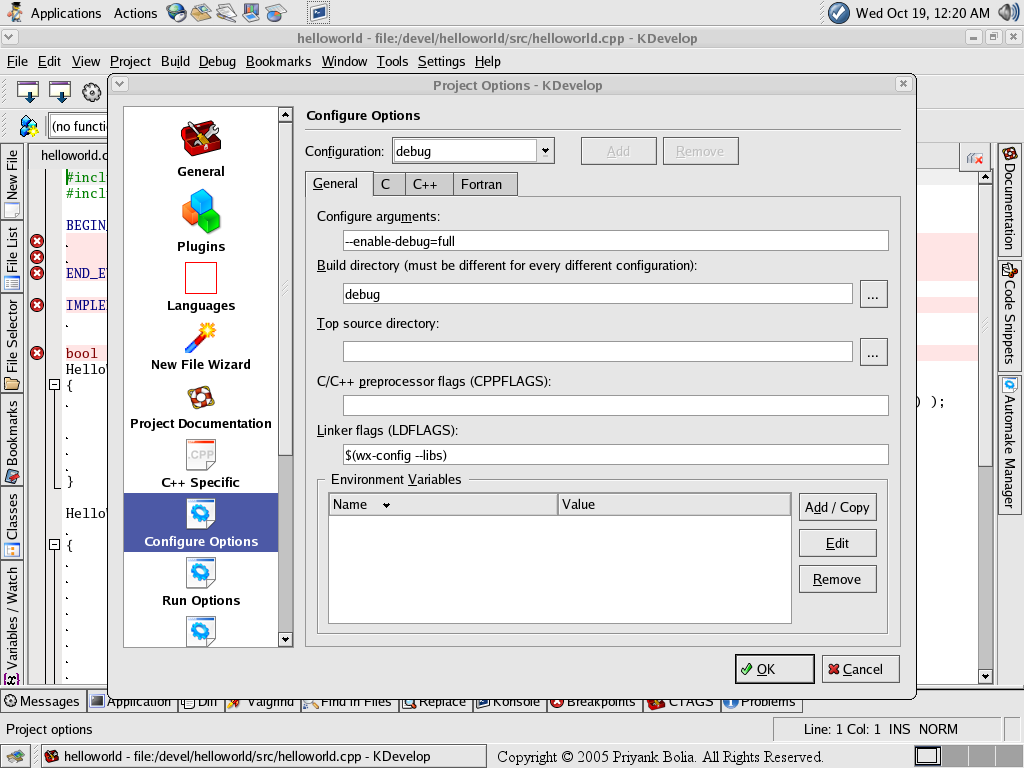Click helloworld KDevelop taskbar entry
1024x768 pixels.
coord(264,756)
